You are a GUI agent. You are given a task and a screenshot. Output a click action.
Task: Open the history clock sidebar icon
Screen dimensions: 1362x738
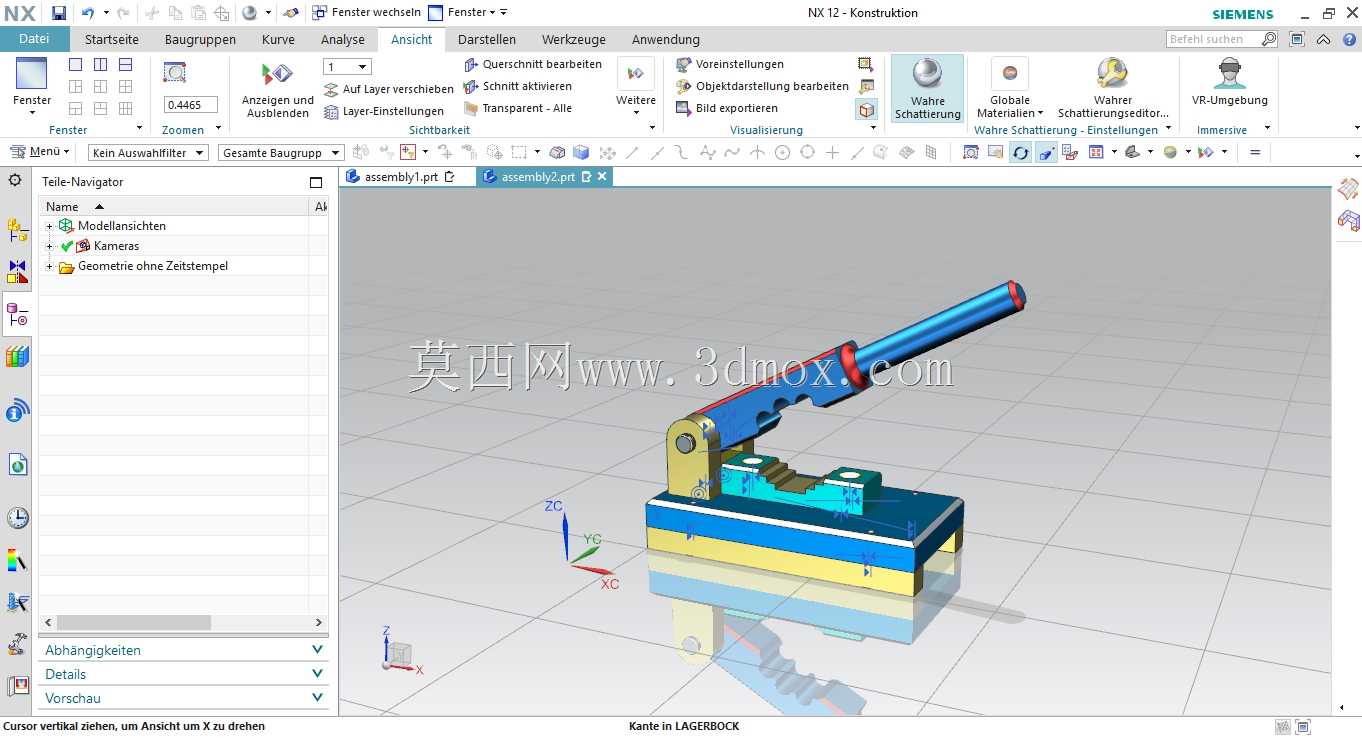click(x=17, y=517)
